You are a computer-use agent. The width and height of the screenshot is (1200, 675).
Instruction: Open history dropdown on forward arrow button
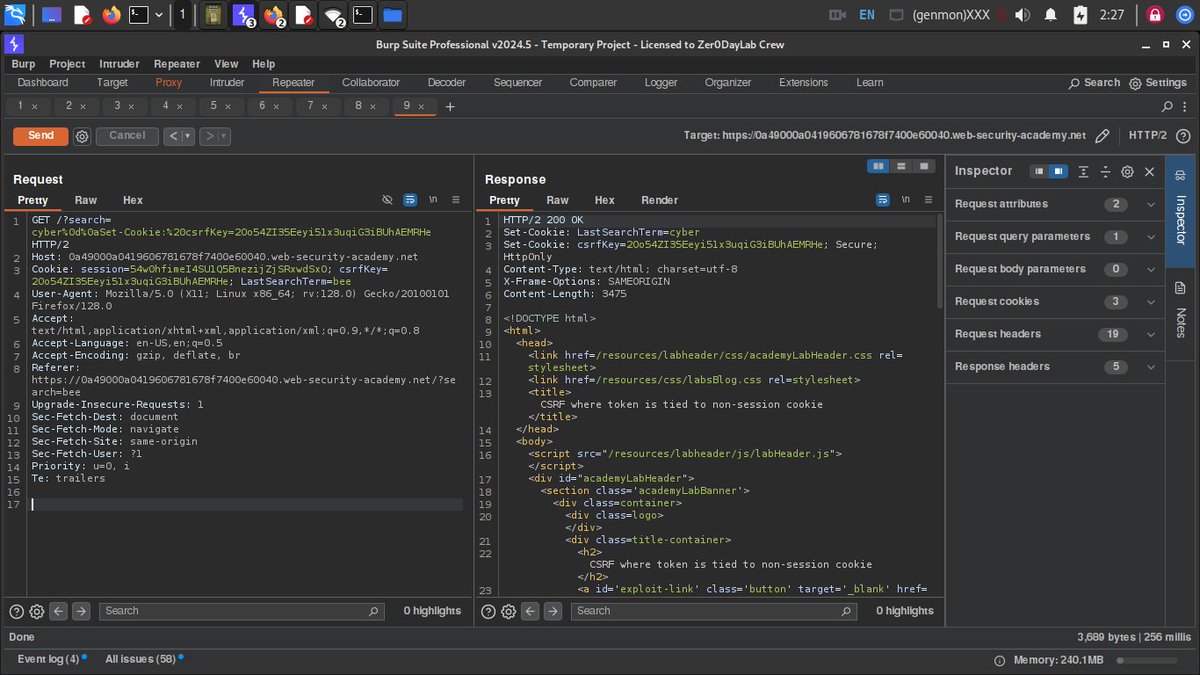[x=225, y=136]
